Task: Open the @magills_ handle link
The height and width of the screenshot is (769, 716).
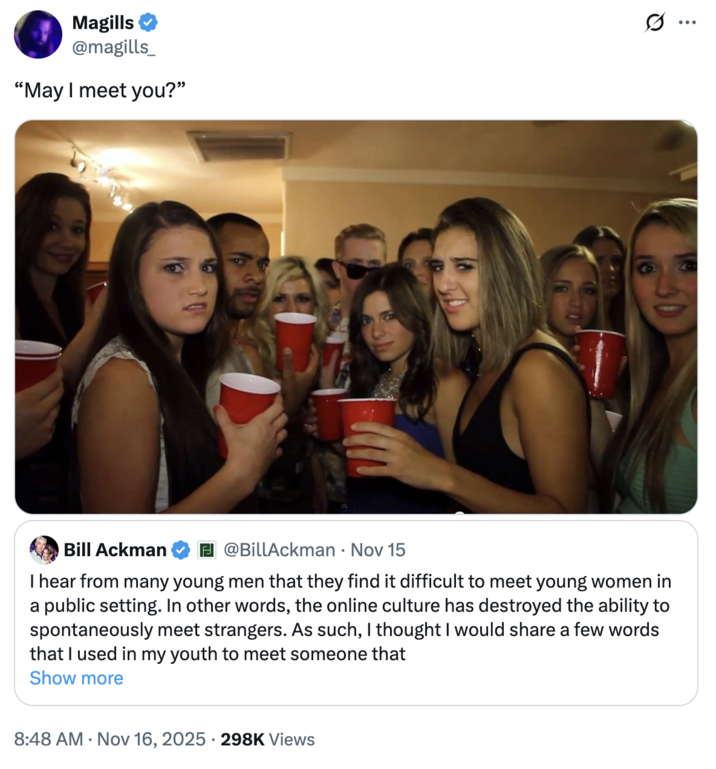Action: [114, 45]
